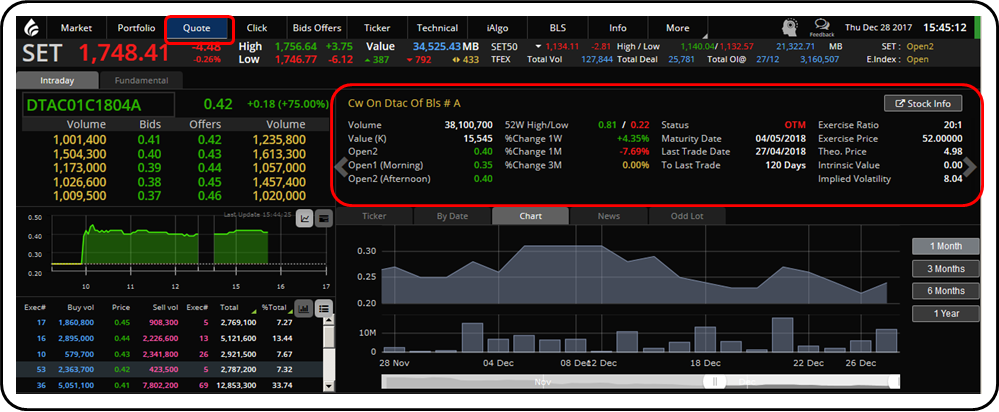The height and width of the screenshot is (412, 999).
Task: Click the Exercise Price value 52.00000
Action: tap(942, 138)
